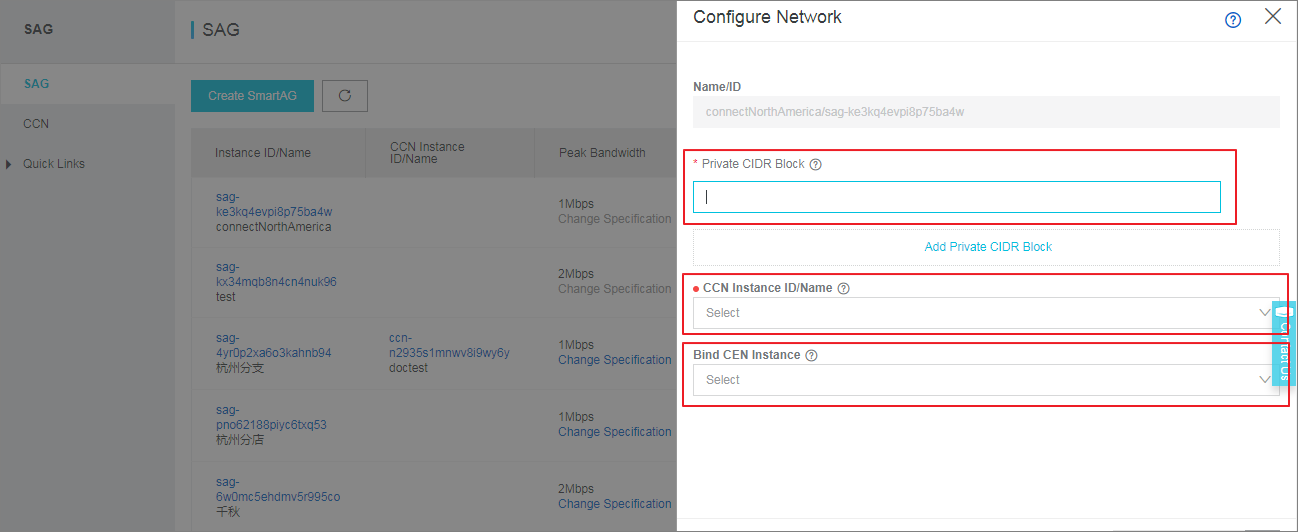Click Change Specification under 2Mbps for test instance
1298x532 pixels.
pos(615,289)
